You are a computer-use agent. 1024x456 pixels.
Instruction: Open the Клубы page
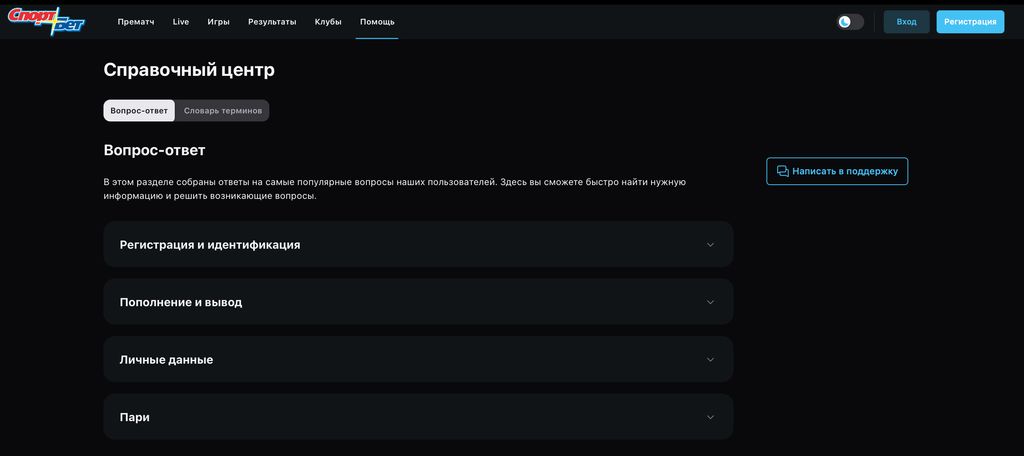328,22
